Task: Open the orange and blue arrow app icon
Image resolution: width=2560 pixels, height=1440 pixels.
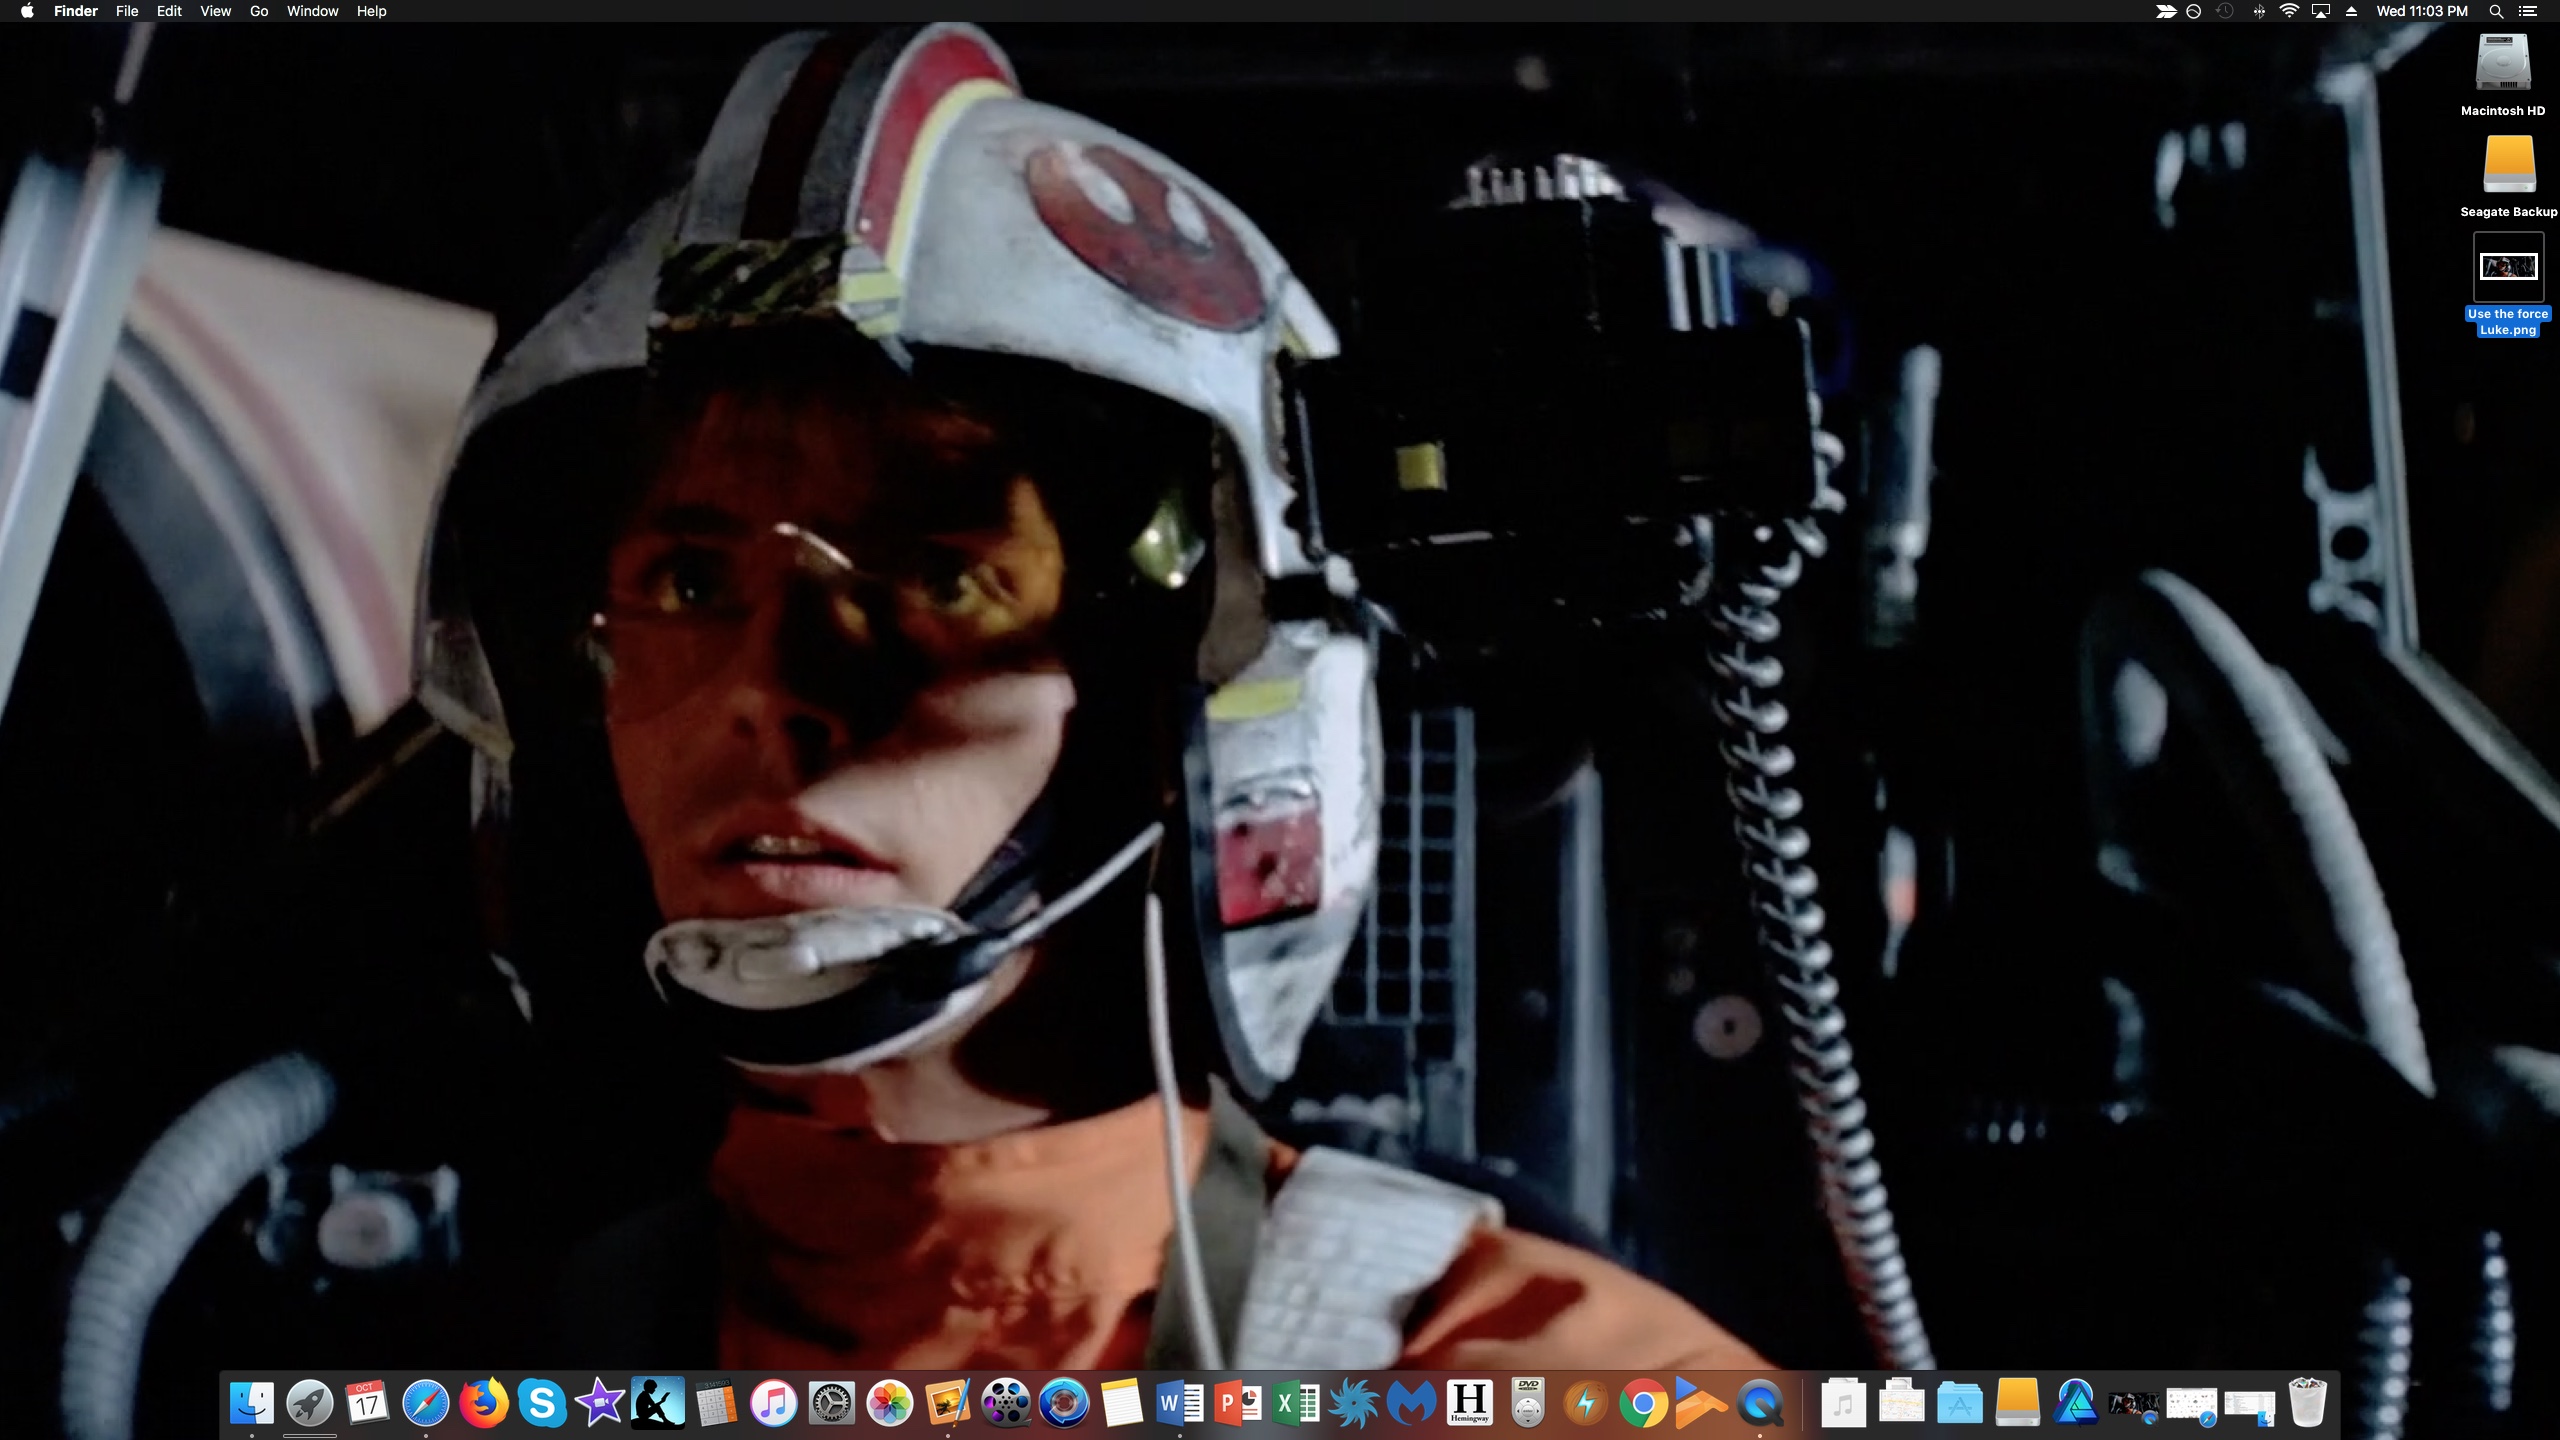Action: 1702,1403
